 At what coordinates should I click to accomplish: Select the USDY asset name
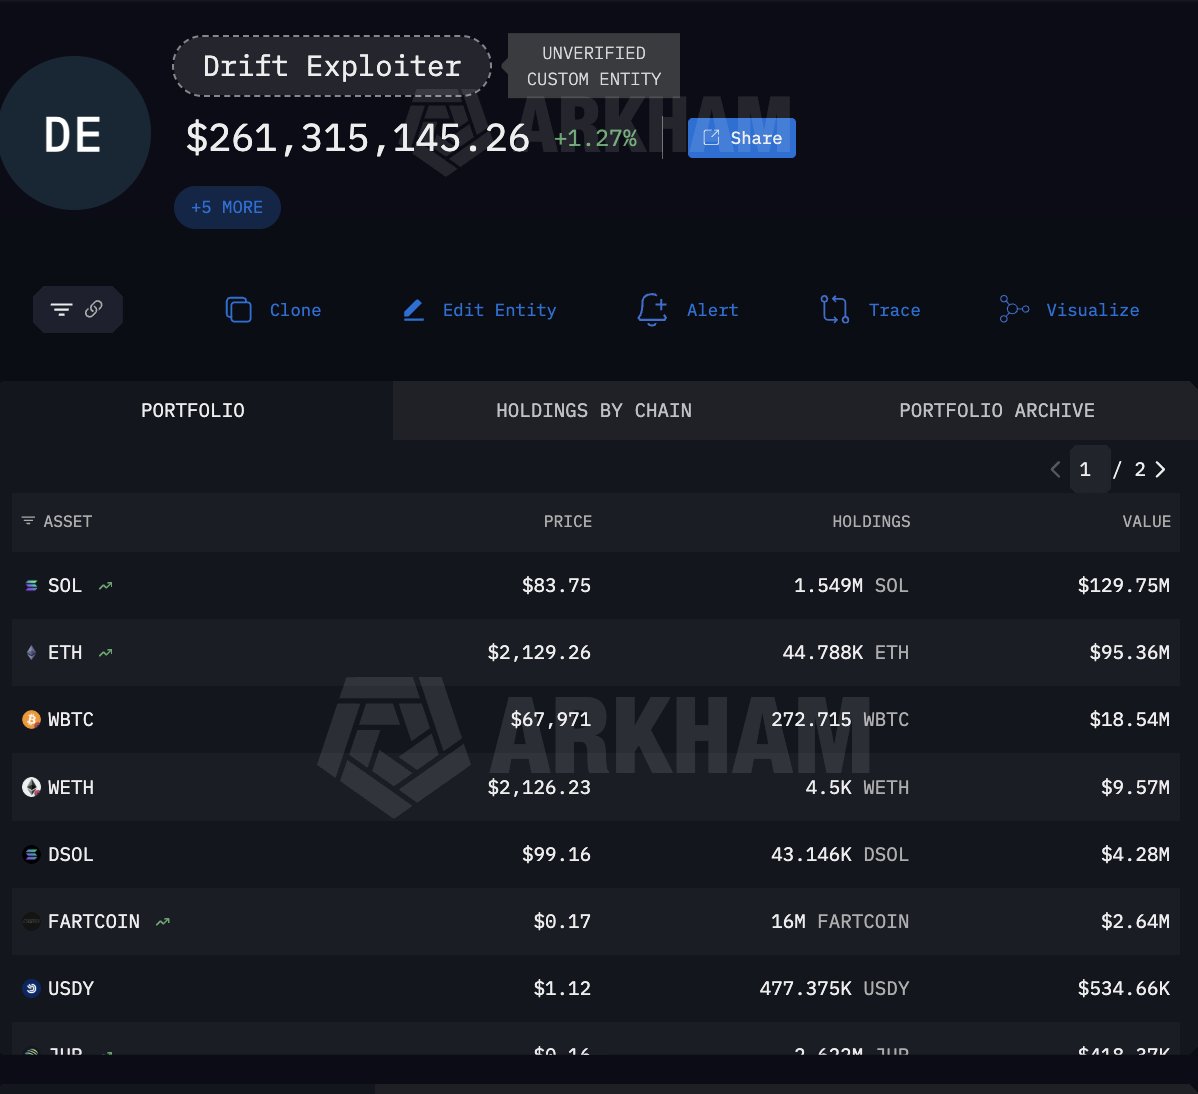click(70, 989)
